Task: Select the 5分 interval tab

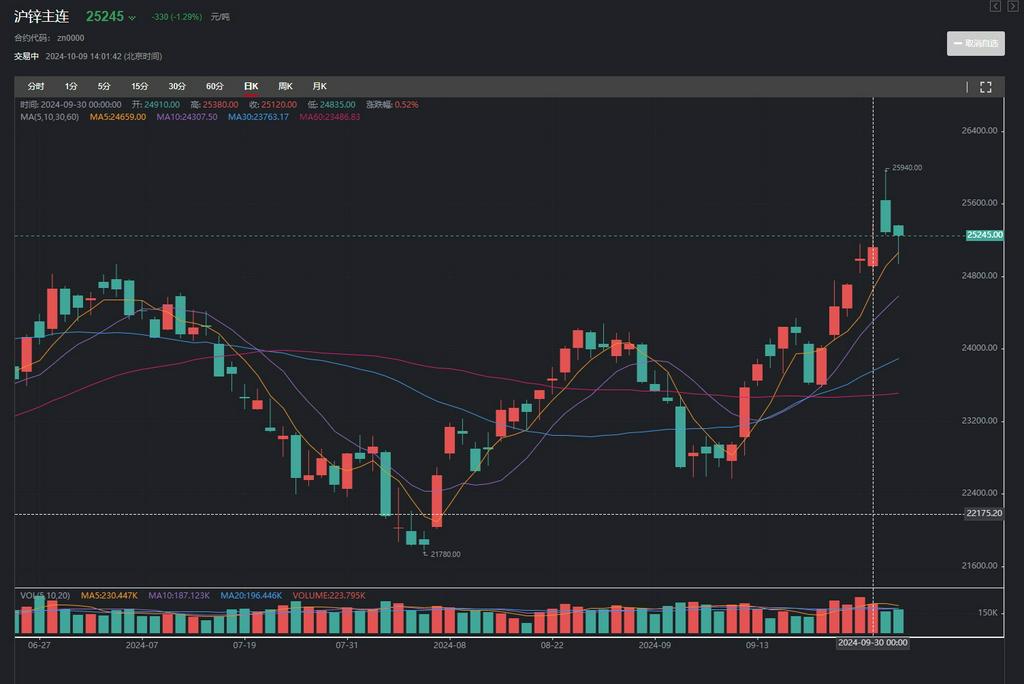Action: 104,87
